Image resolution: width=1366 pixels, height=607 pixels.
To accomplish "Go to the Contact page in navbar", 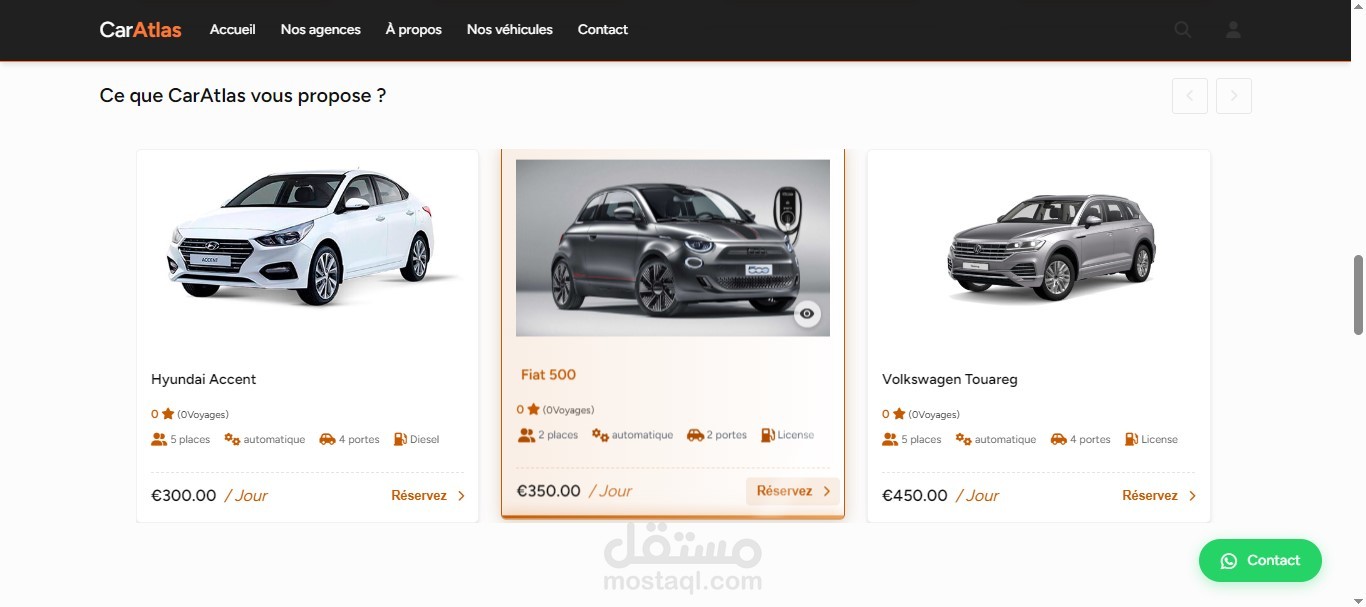I will coord(603,30).
